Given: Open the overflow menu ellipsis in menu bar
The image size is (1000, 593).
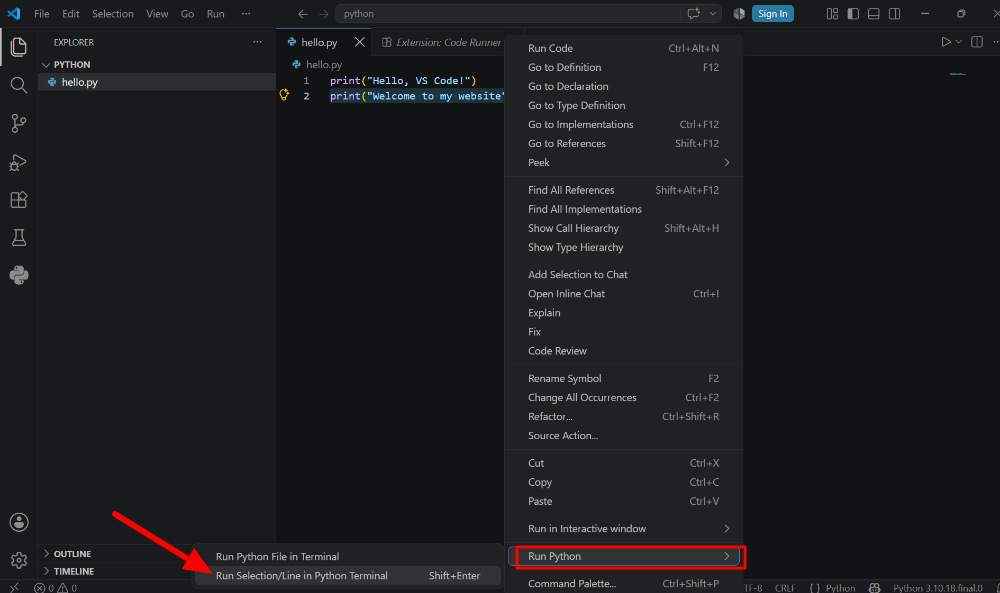Looking at the screenshot, I should pyautogui.click(x=246, y=13).
